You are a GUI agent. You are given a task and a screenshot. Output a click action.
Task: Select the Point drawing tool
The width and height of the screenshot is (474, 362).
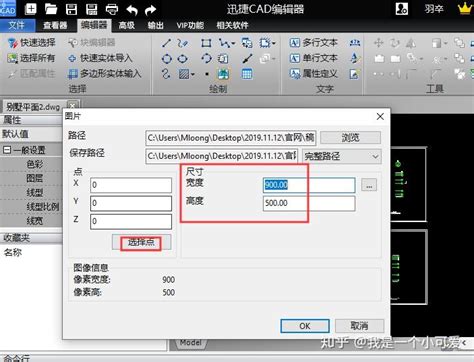point(207,74)
